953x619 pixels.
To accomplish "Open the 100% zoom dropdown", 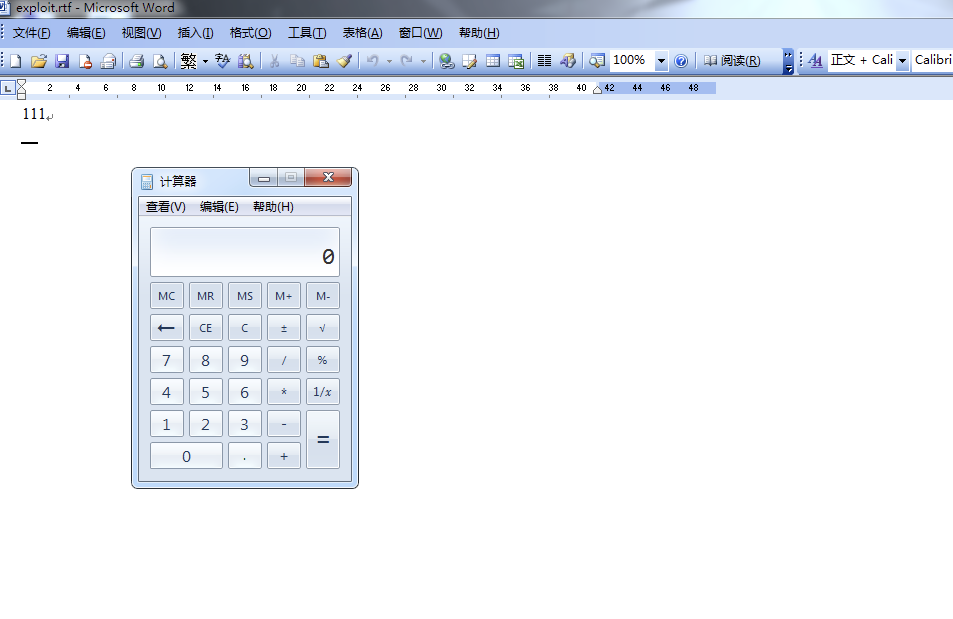I will pos(661,61).
